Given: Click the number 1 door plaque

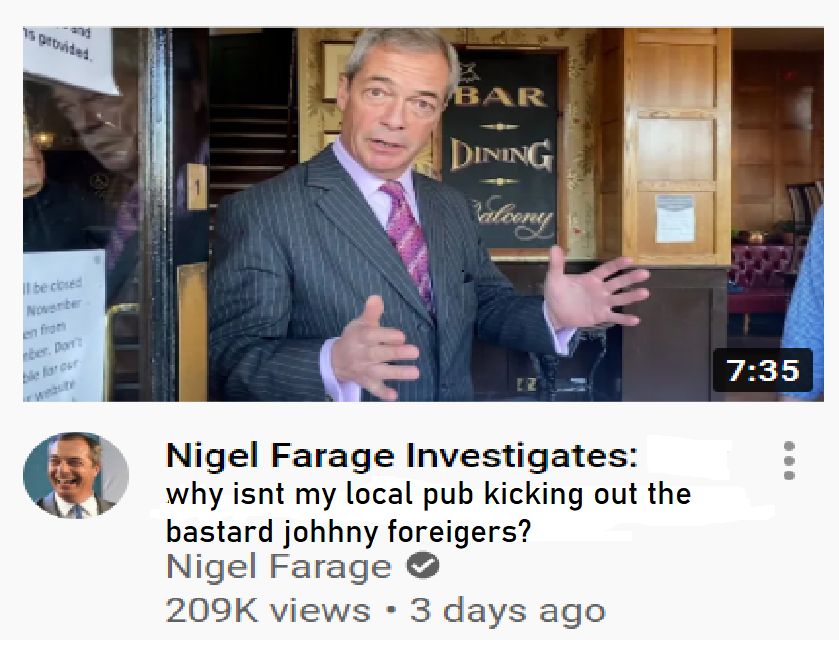Looking at the screenshot, I should click(197, 187).
